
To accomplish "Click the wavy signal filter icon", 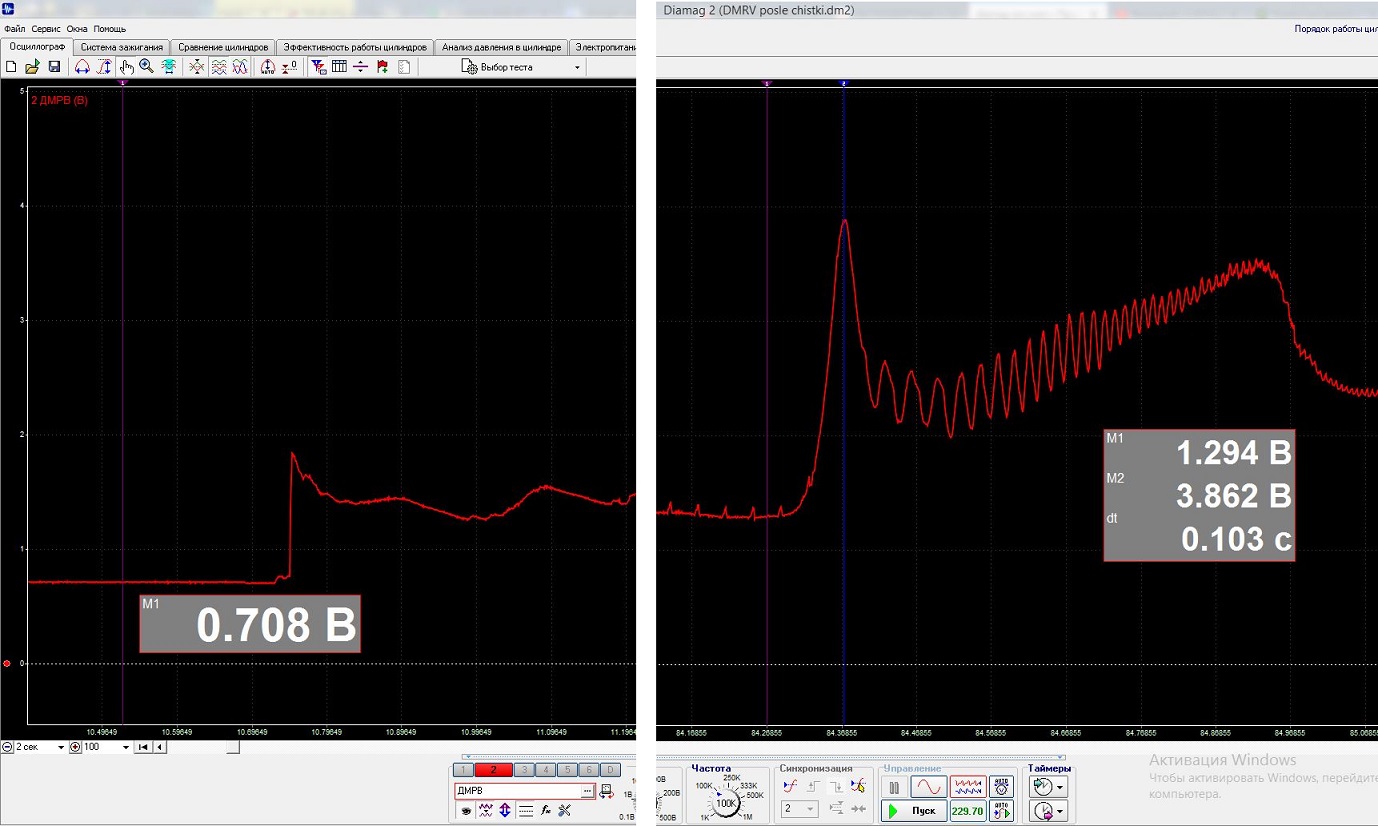I will point(486,811).
